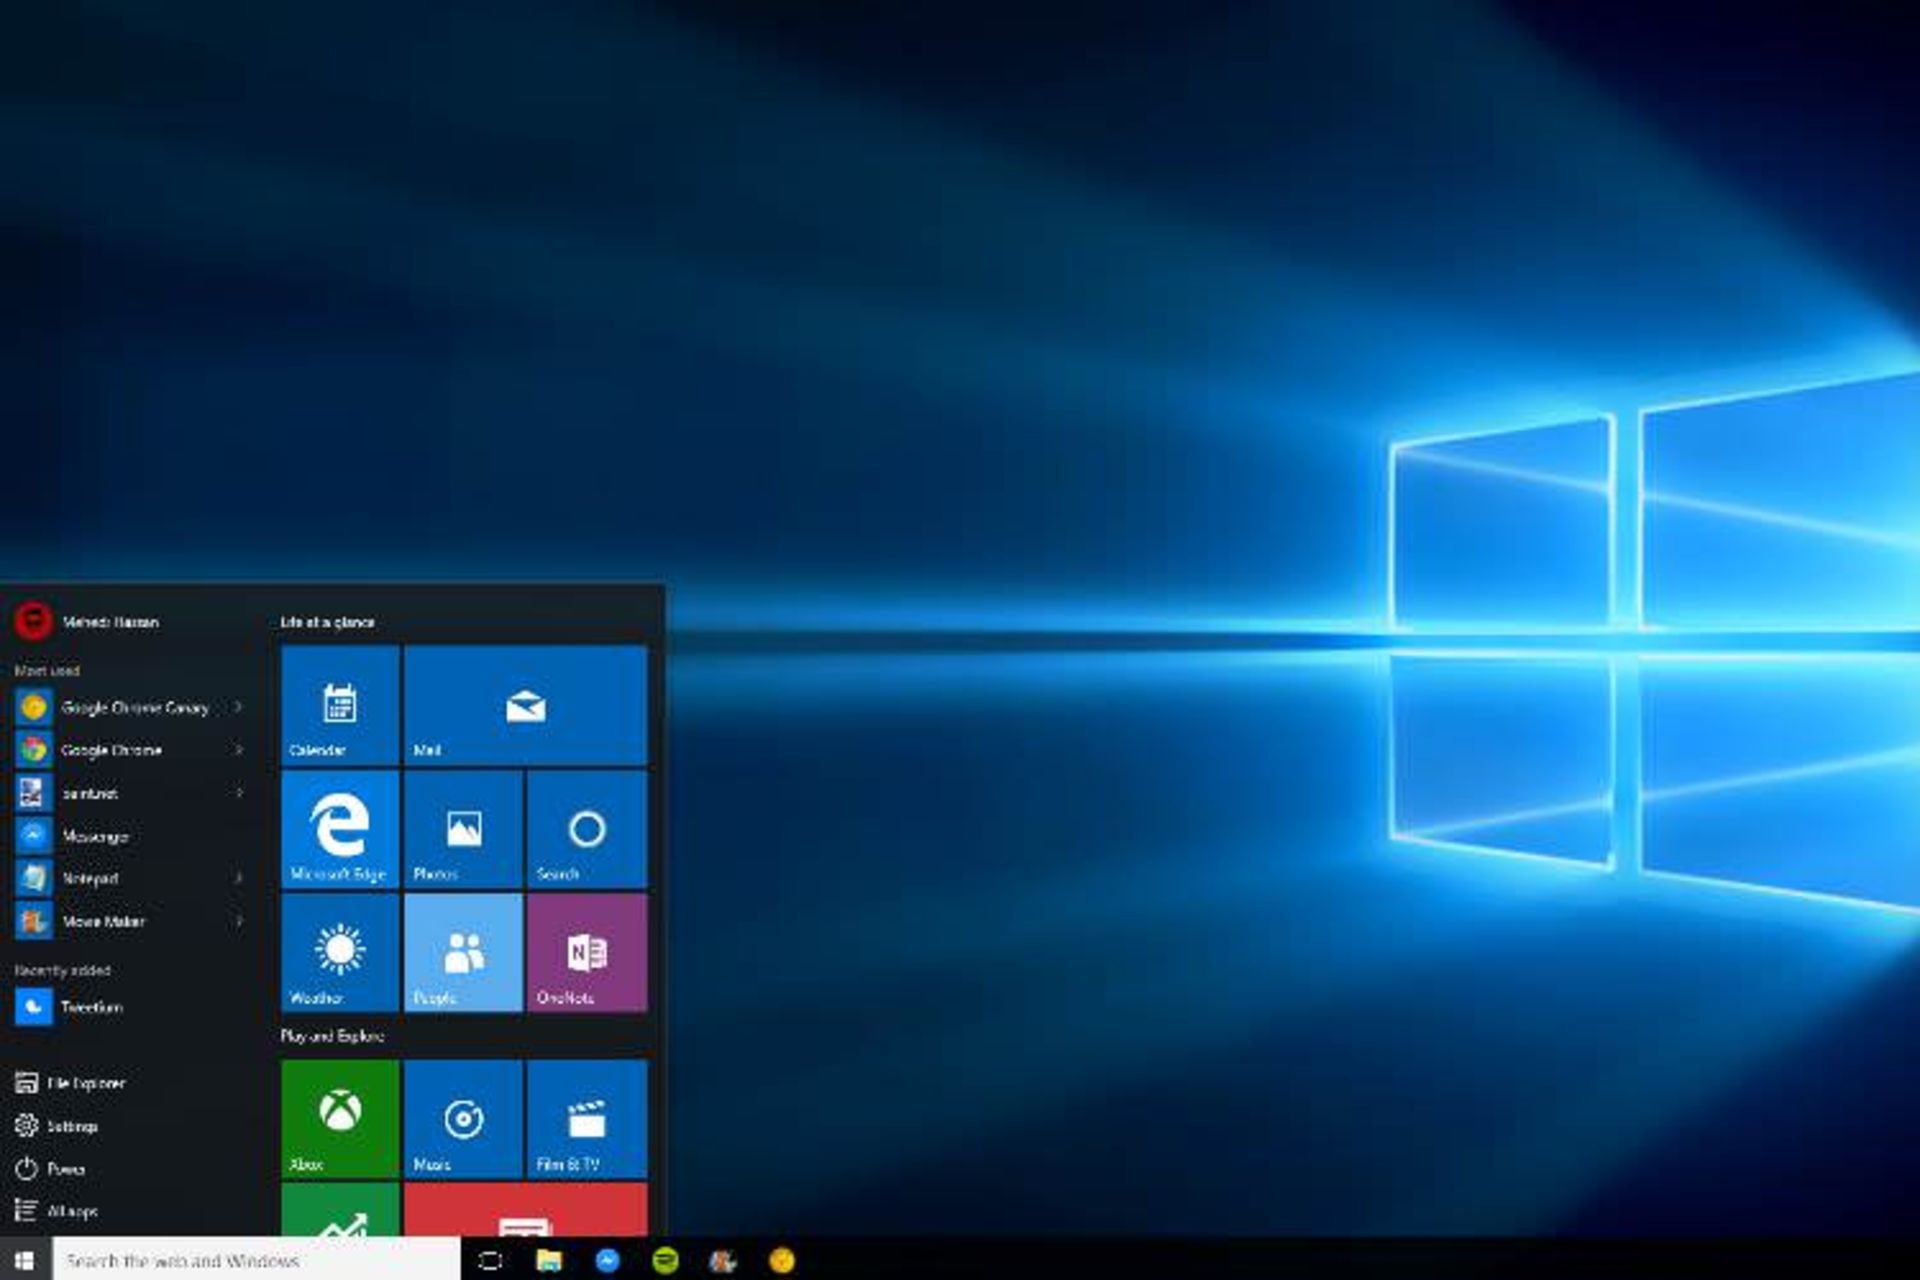Click the Search the web and Windows box
Image resolution: width=1920 pixels, height=1280 pixels.
[x=256, y=1260]
